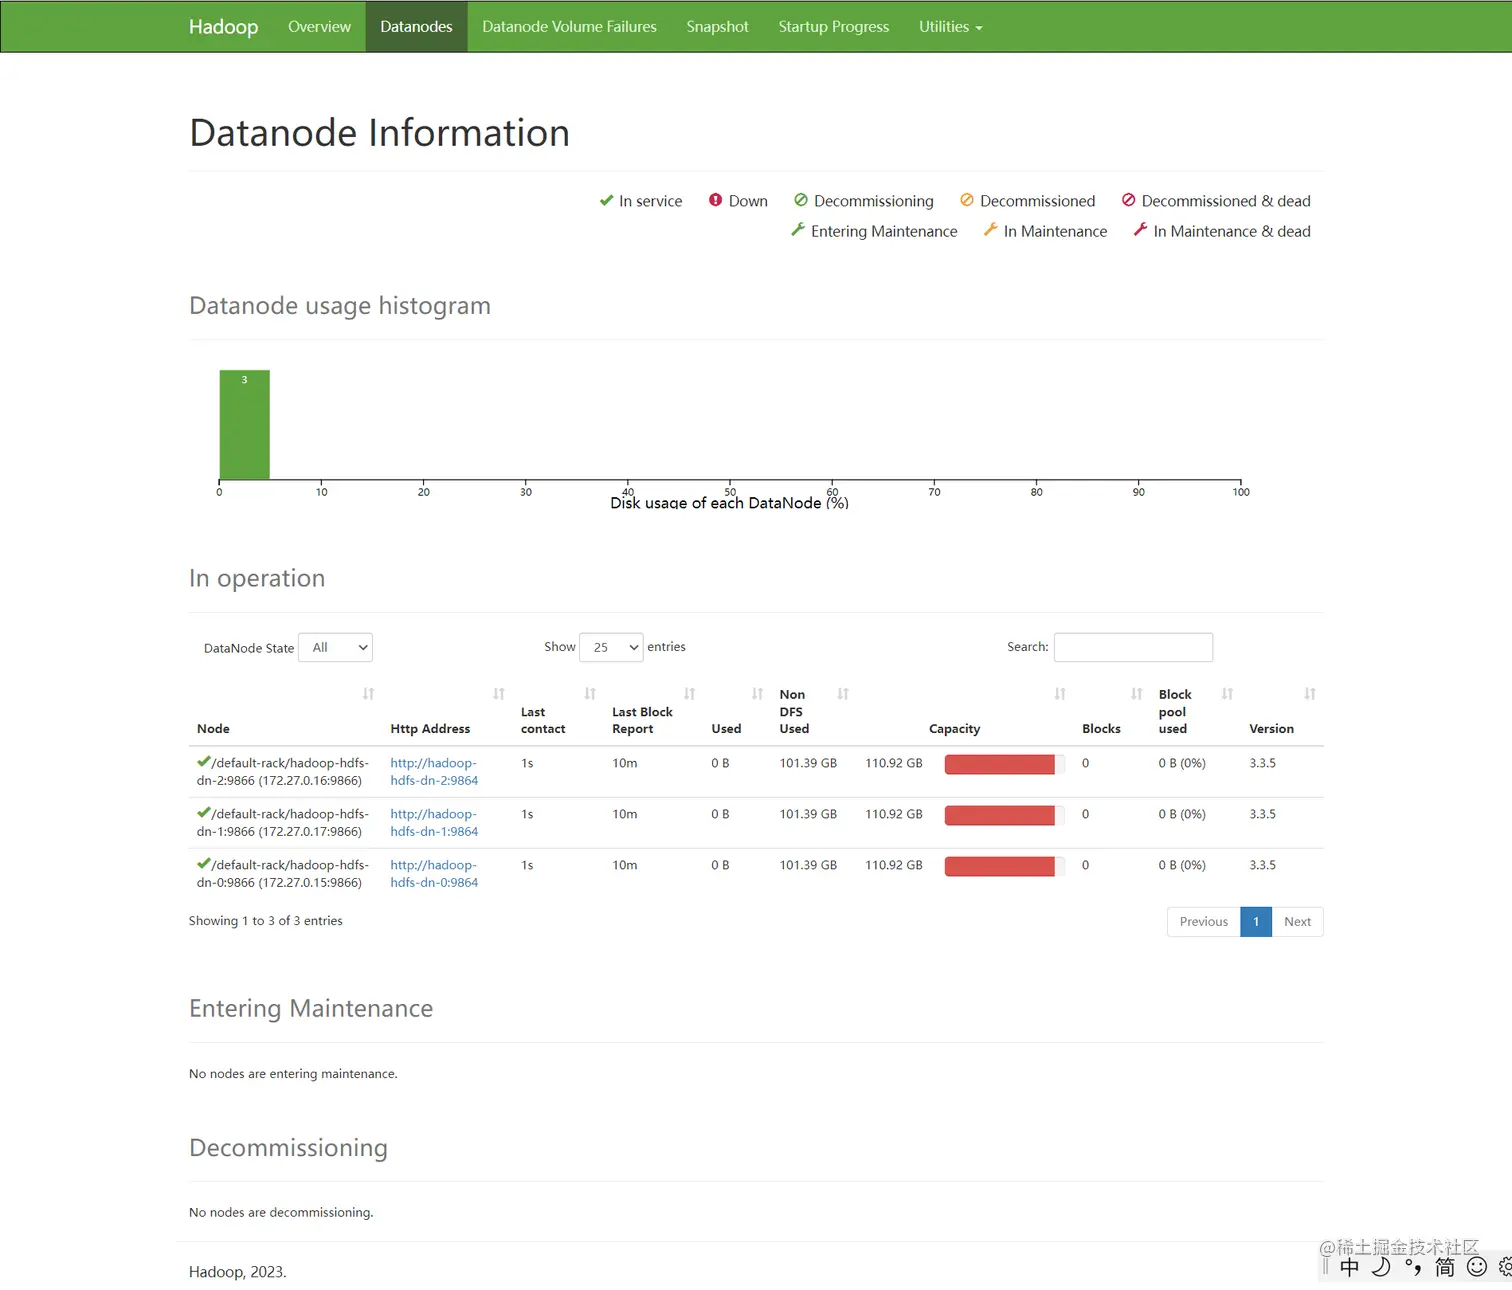Click the Next pagination button
The image size is (1512, 1290).
pyautogui.click(x=1297, y=922)
